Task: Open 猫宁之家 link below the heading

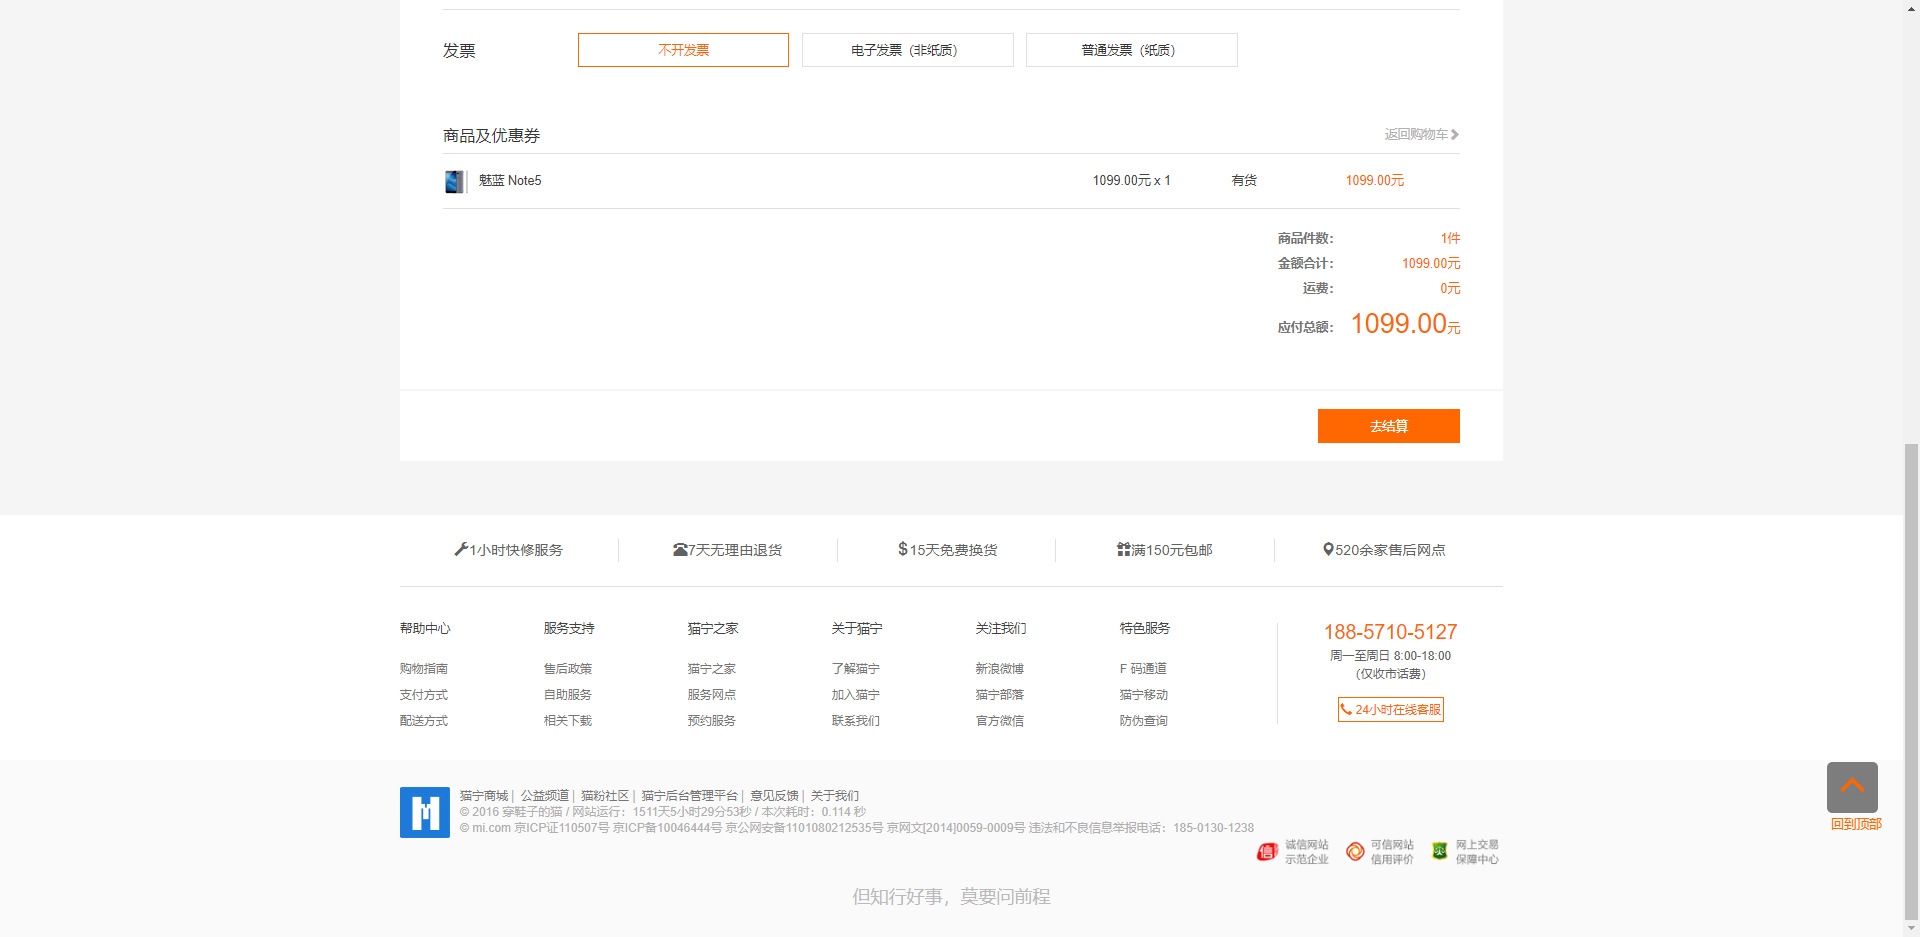Action: [x=712, y=669]
